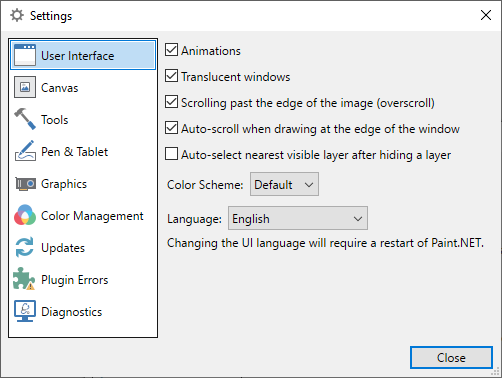The image size is (502, 378).
Task: Enable Auto-select nearest visible layer
Action: pyautogui.click(x=171, y=154)
